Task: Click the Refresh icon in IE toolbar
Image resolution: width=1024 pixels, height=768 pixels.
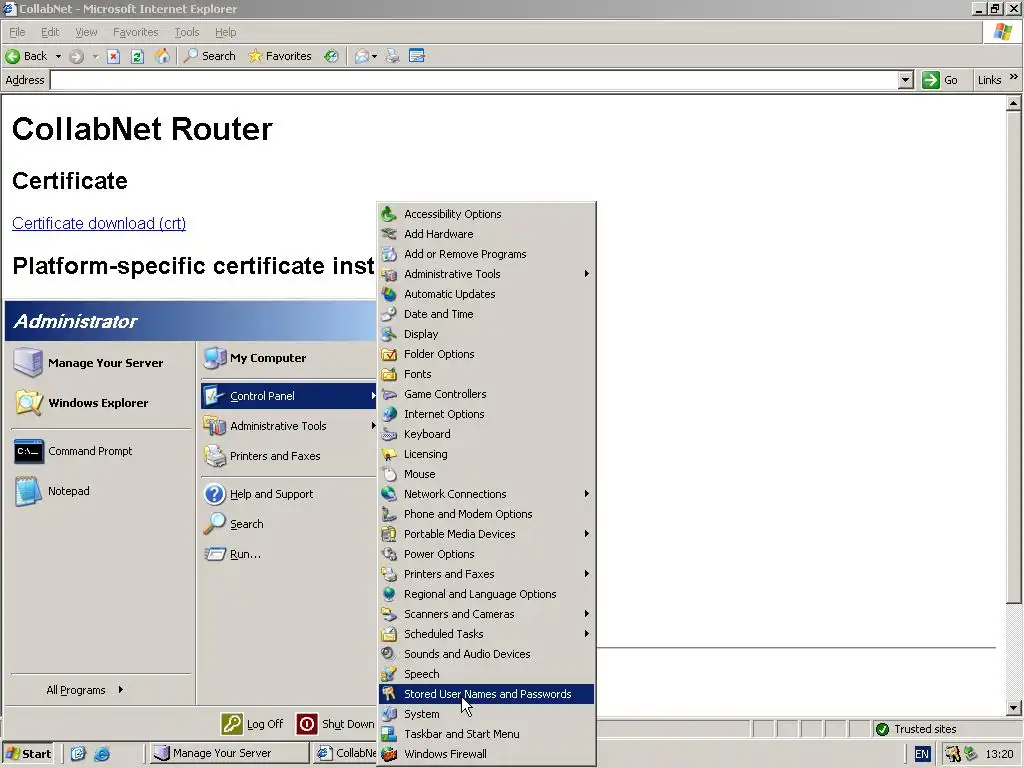Action: point(137,56)
